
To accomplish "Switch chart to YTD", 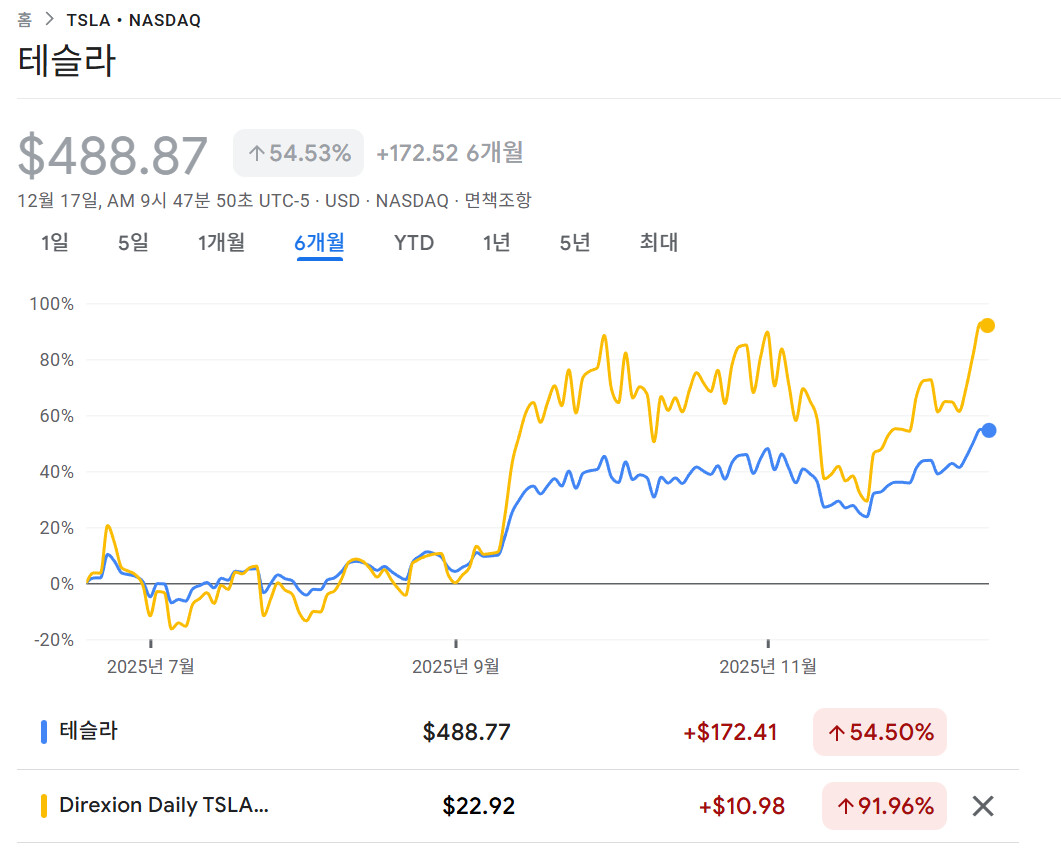I will pyautogui.click(x=414, y=242).
